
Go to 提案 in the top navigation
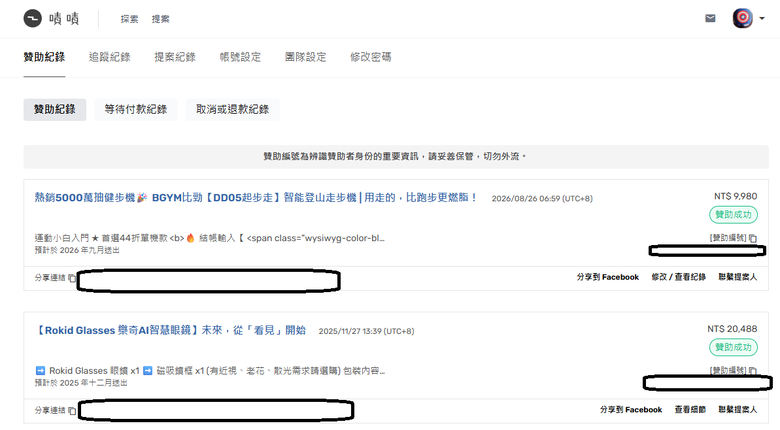click(160, 19)
